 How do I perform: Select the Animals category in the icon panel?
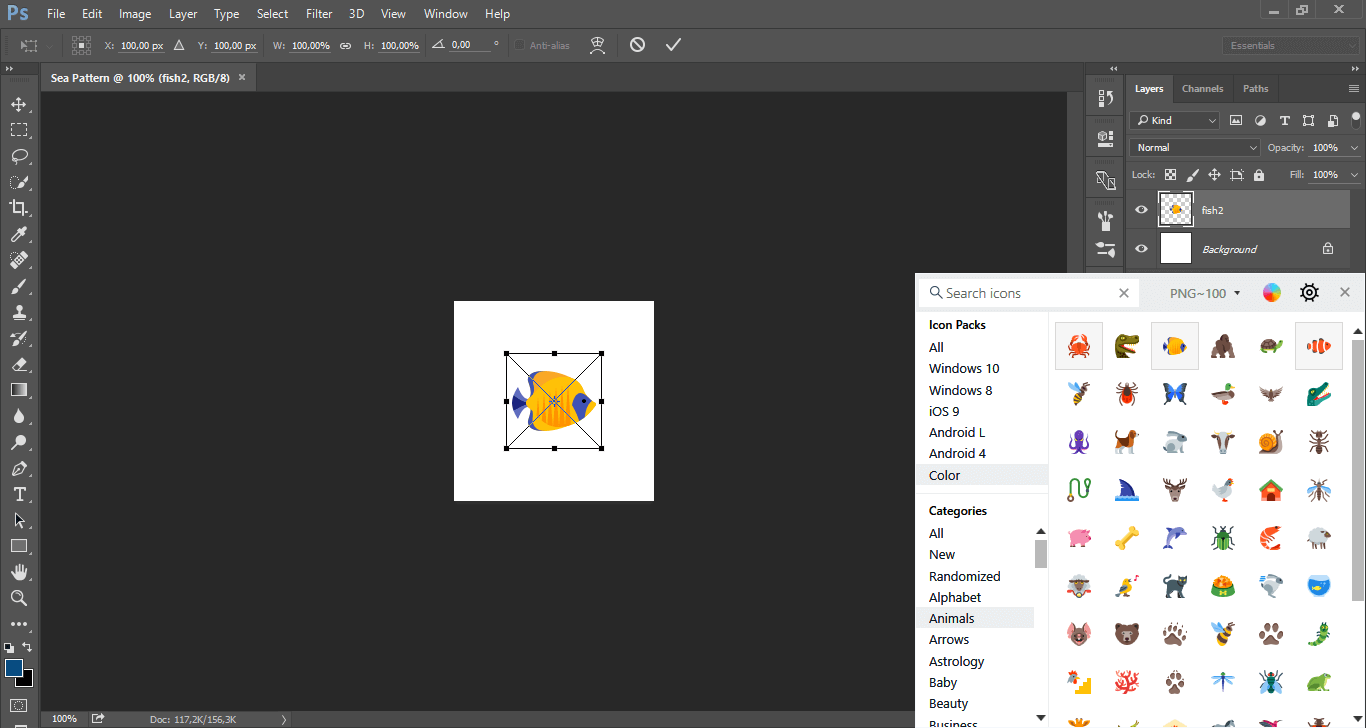pyautogui.click(x=951, y=618)
